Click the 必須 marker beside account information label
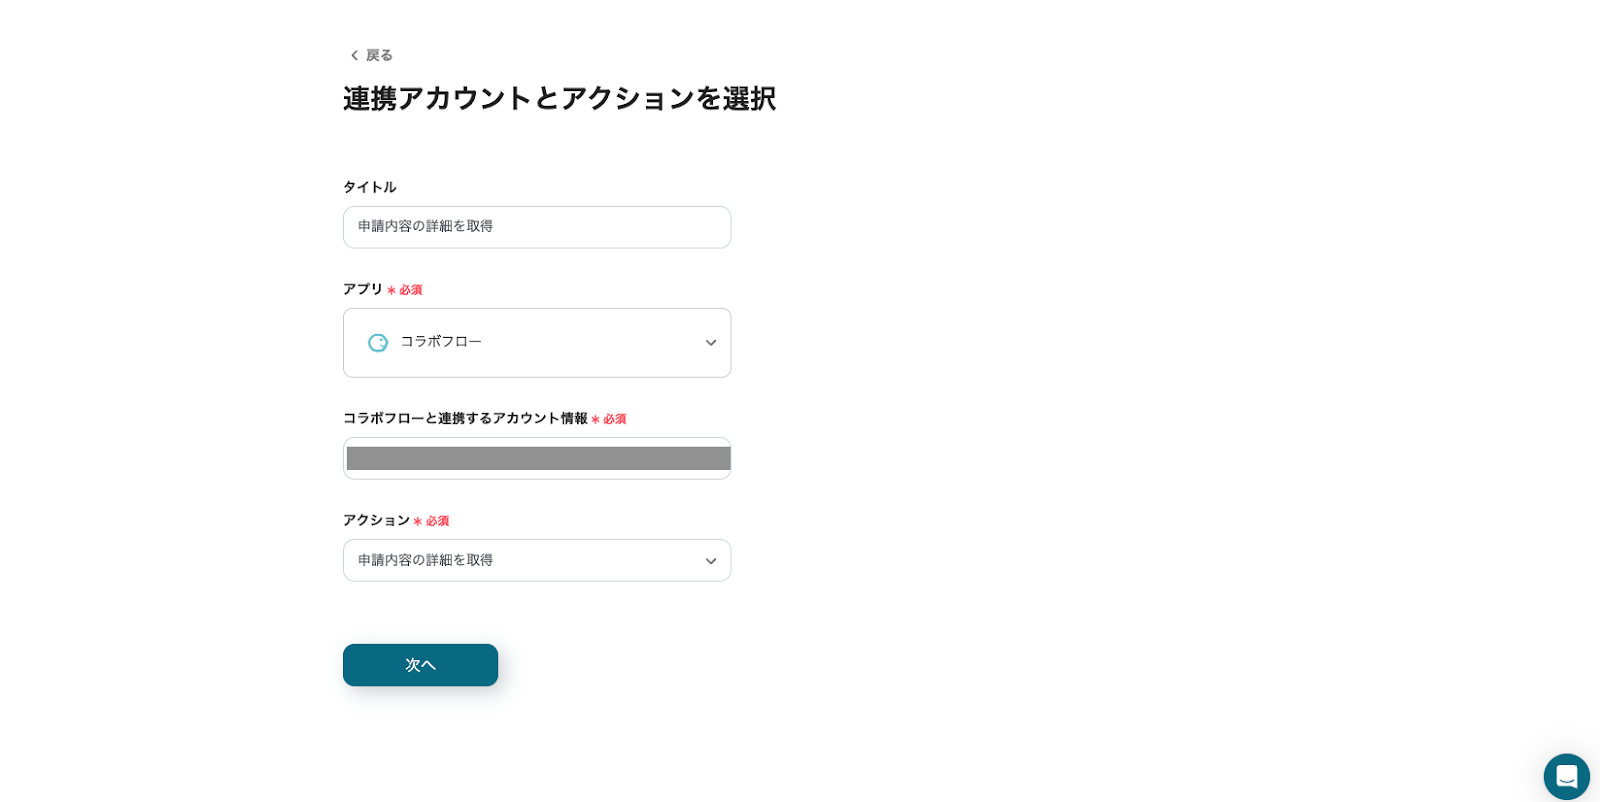 point(614,419)
